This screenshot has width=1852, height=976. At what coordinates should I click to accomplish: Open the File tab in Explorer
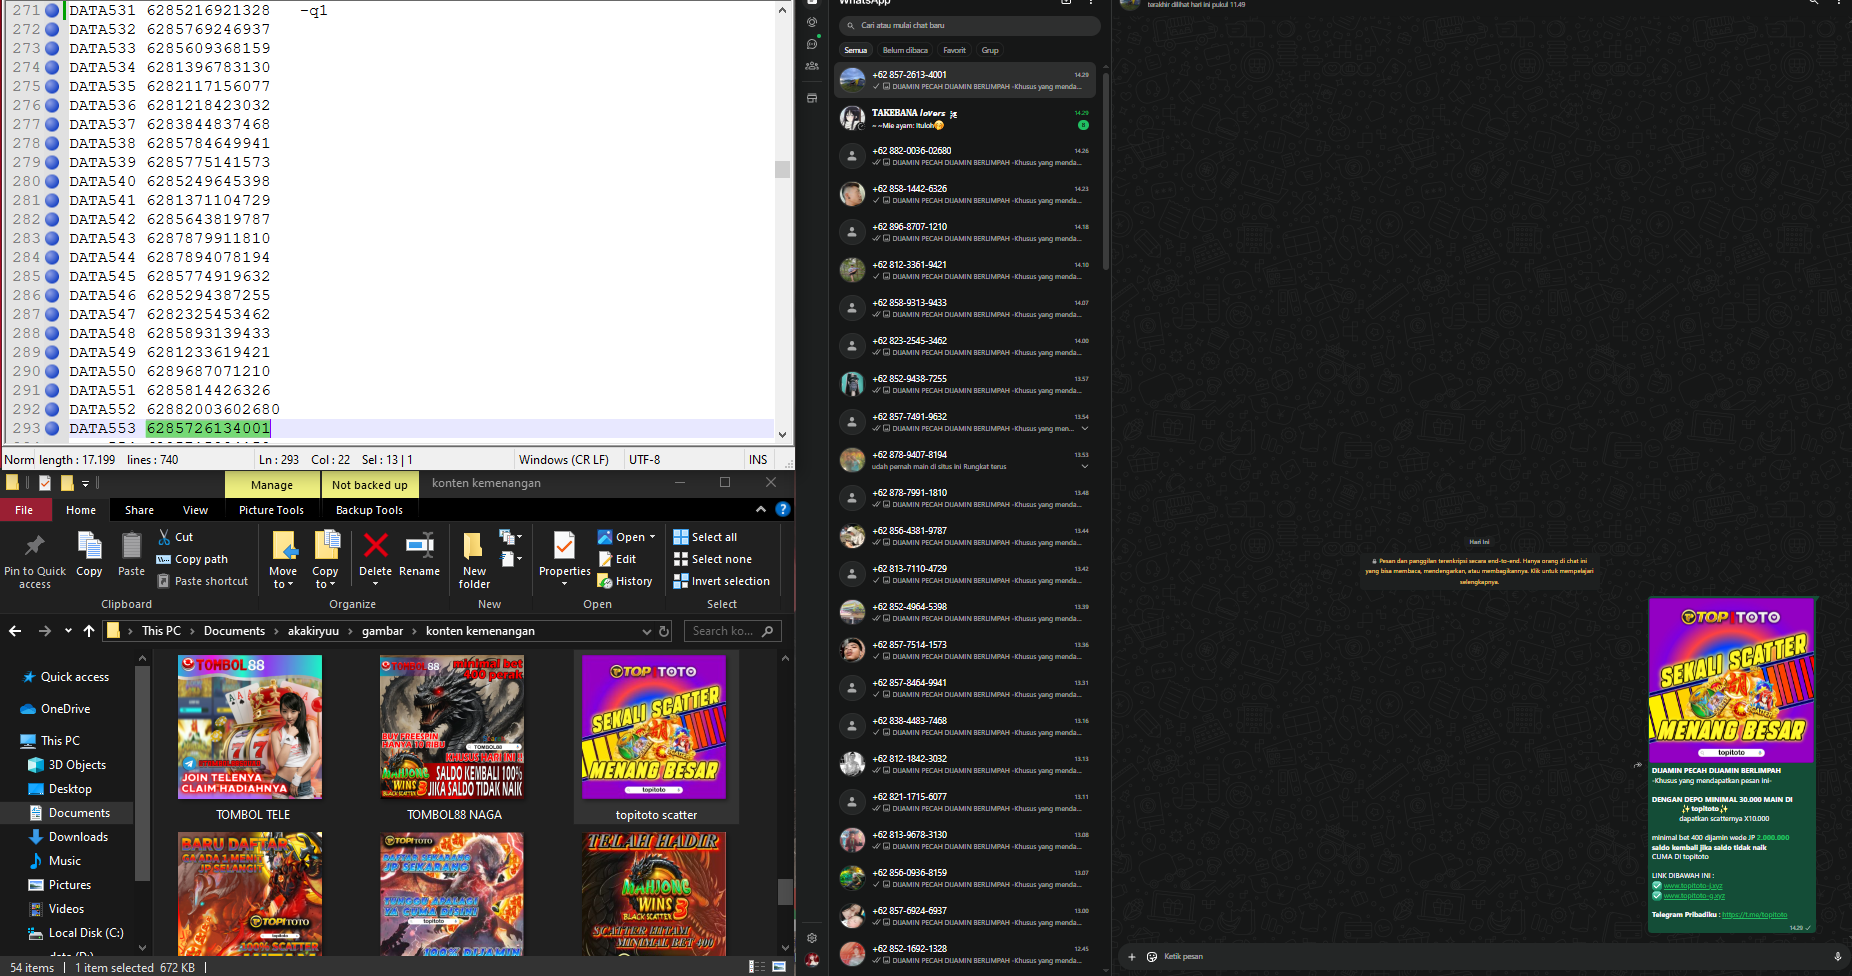pyautogui.click(x=24, y=510)
